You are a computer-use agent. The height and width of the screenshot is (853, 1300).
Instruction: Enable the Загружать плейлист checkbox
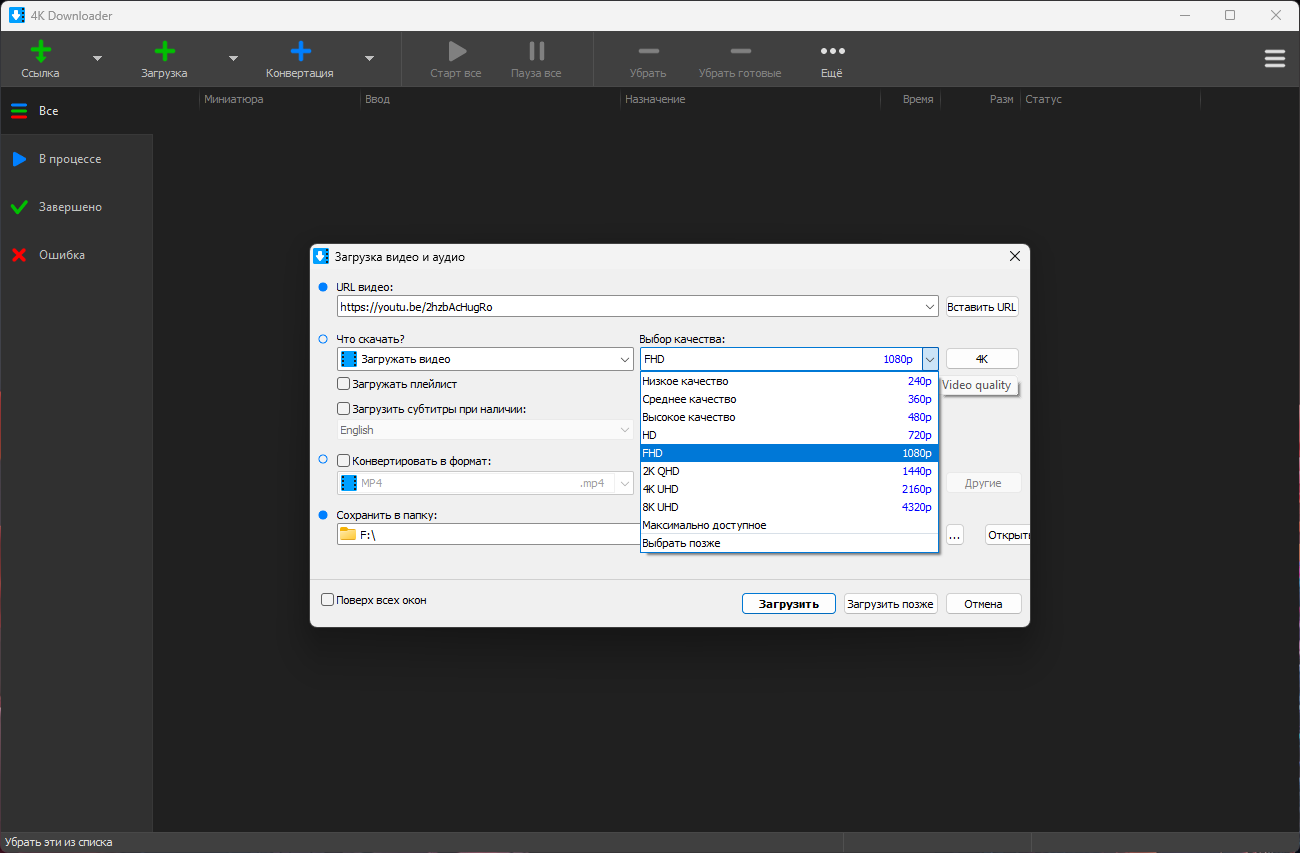pos(344,384)
